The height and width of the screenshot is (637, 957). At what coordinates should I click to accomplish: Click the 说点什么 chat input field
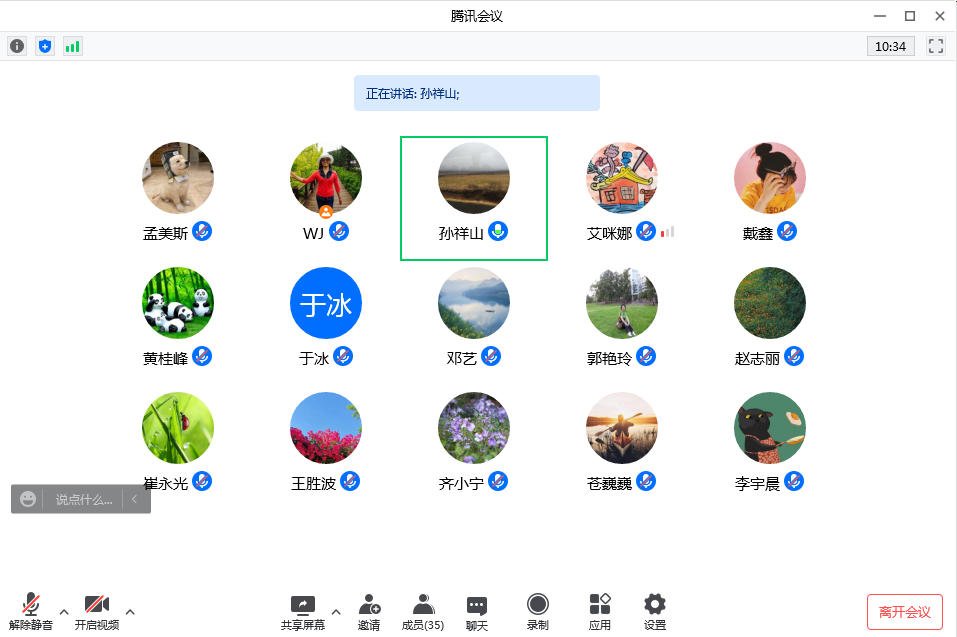(83, 499)
